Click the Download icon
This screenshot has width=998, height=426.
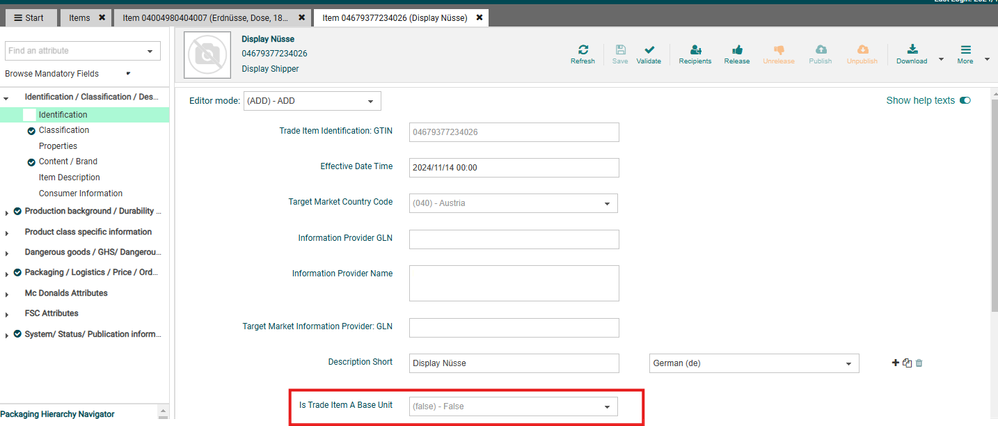tap(911, 50)
